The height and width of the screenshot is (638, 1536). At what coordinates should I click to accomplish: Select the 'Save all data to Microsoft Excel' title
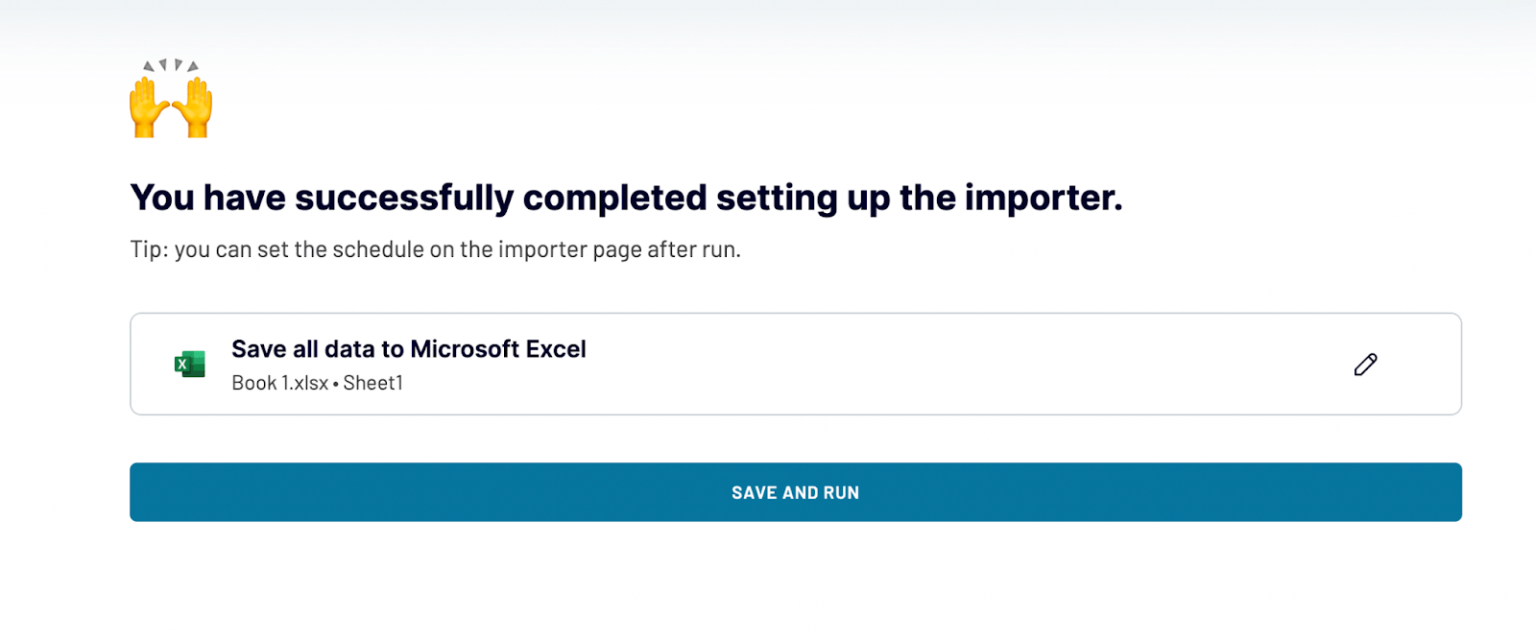tap(409, 349)
